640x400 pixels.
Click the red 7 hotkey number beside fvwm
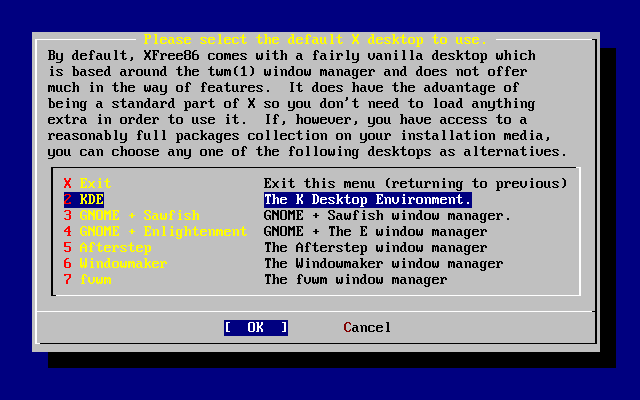pyautogui.click(x=68, y=280)
